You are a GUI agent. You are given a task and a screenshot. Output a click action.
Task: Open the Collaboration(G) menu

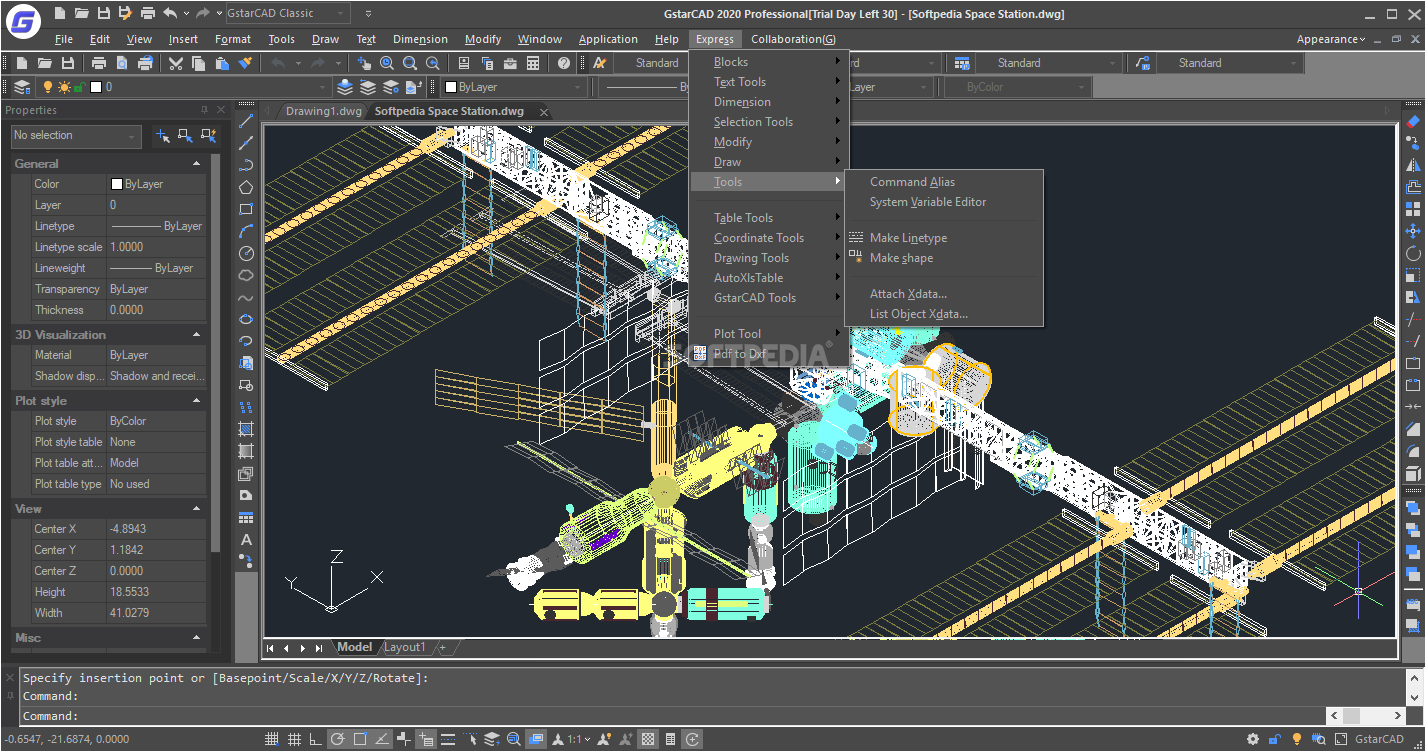tap(793, 39)
